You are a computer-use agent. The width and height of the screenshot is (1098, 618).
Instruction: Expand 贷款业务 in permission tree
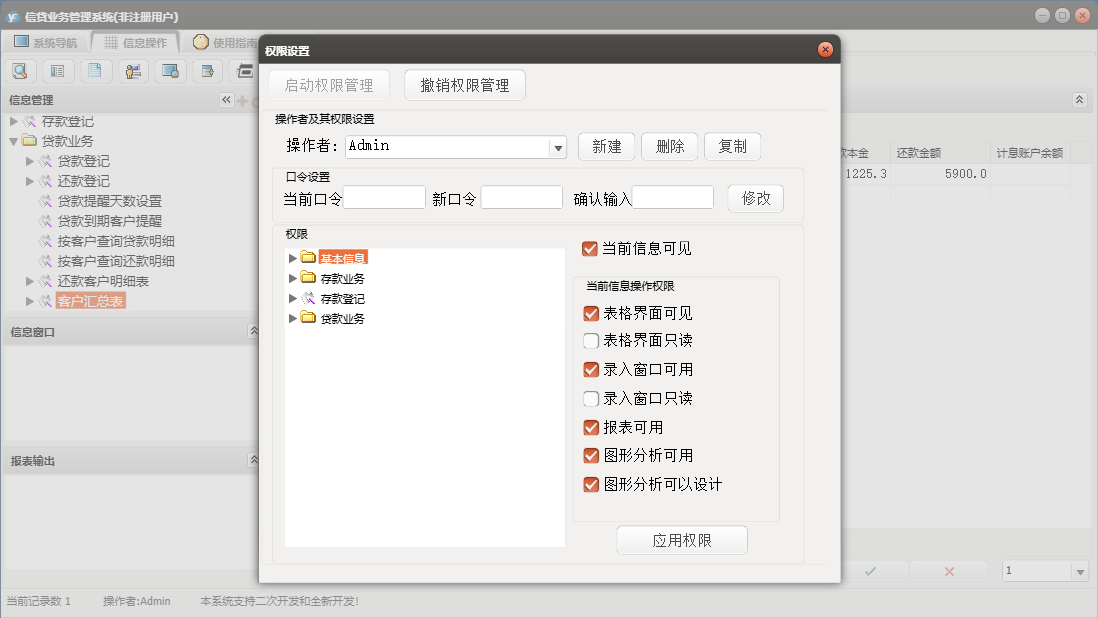tap(293, 318)
